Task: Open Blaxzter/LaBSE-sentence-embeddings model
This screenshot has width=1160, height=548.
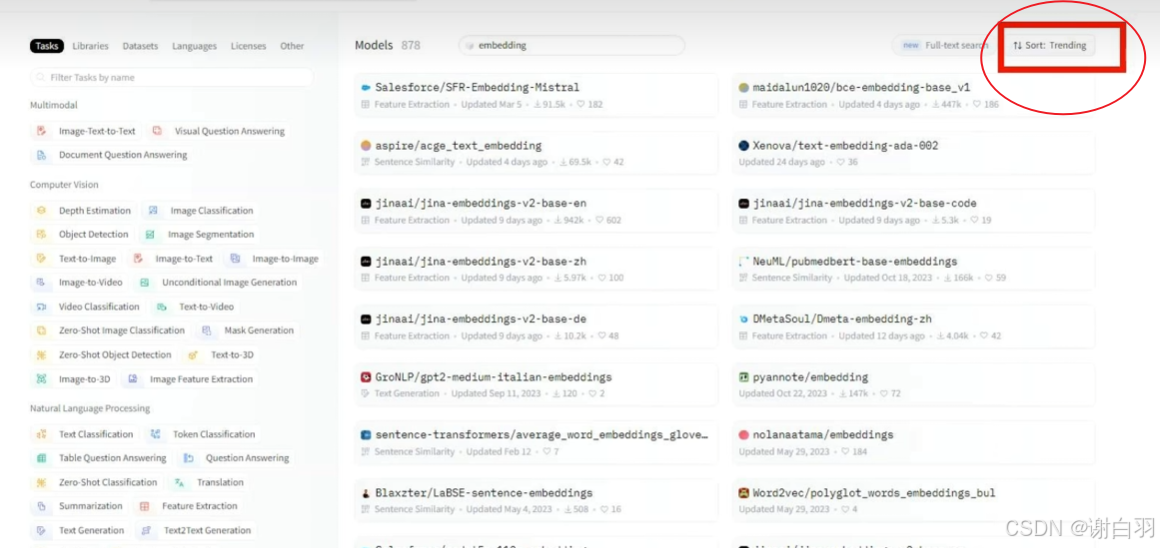Action: click(536, 500)
